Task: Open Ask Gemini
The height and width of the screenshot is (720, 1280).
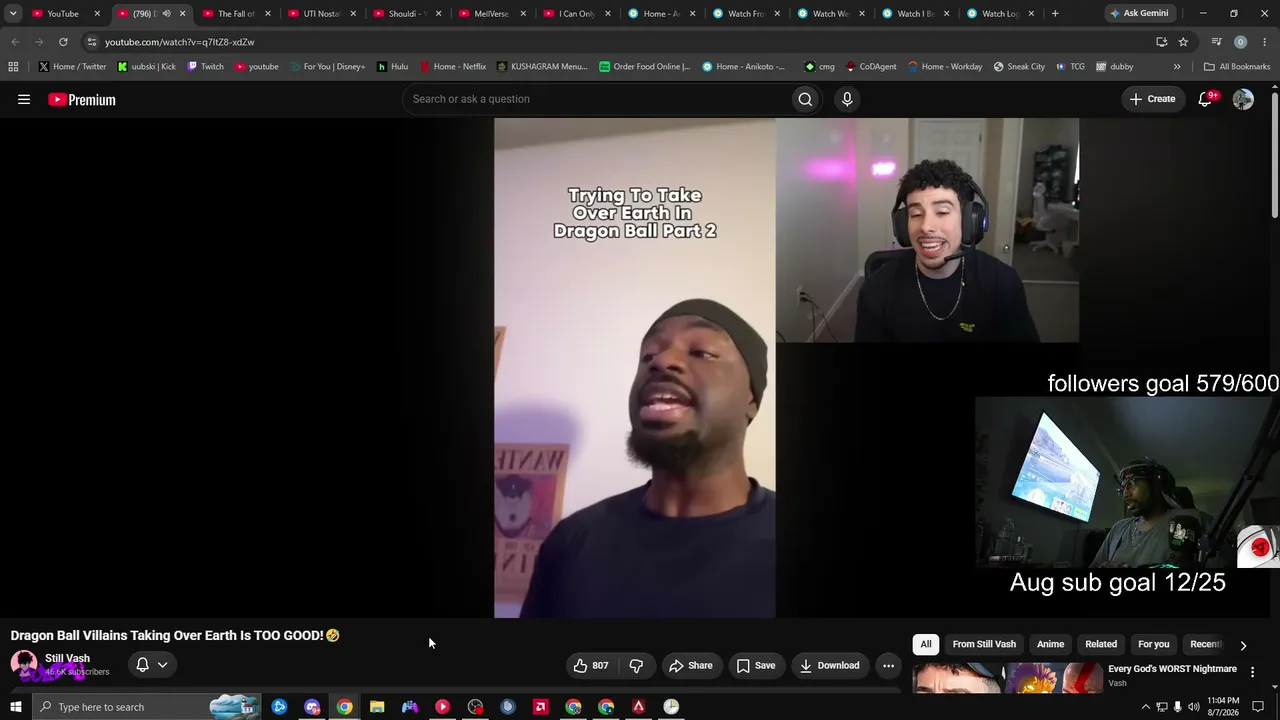Action: [1138, 14]
